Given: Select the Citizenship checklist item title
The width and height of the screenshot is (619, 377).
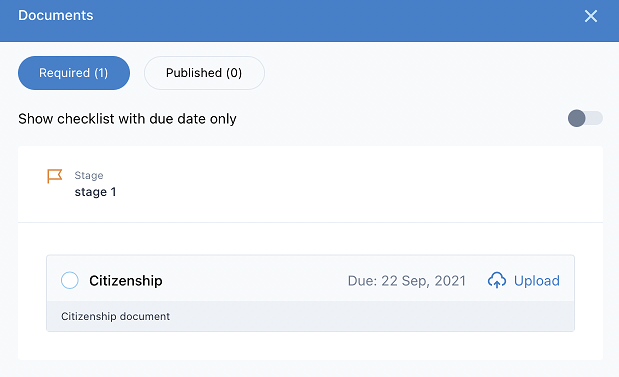Looking at the screenshot, I should (x=126, y=281).
